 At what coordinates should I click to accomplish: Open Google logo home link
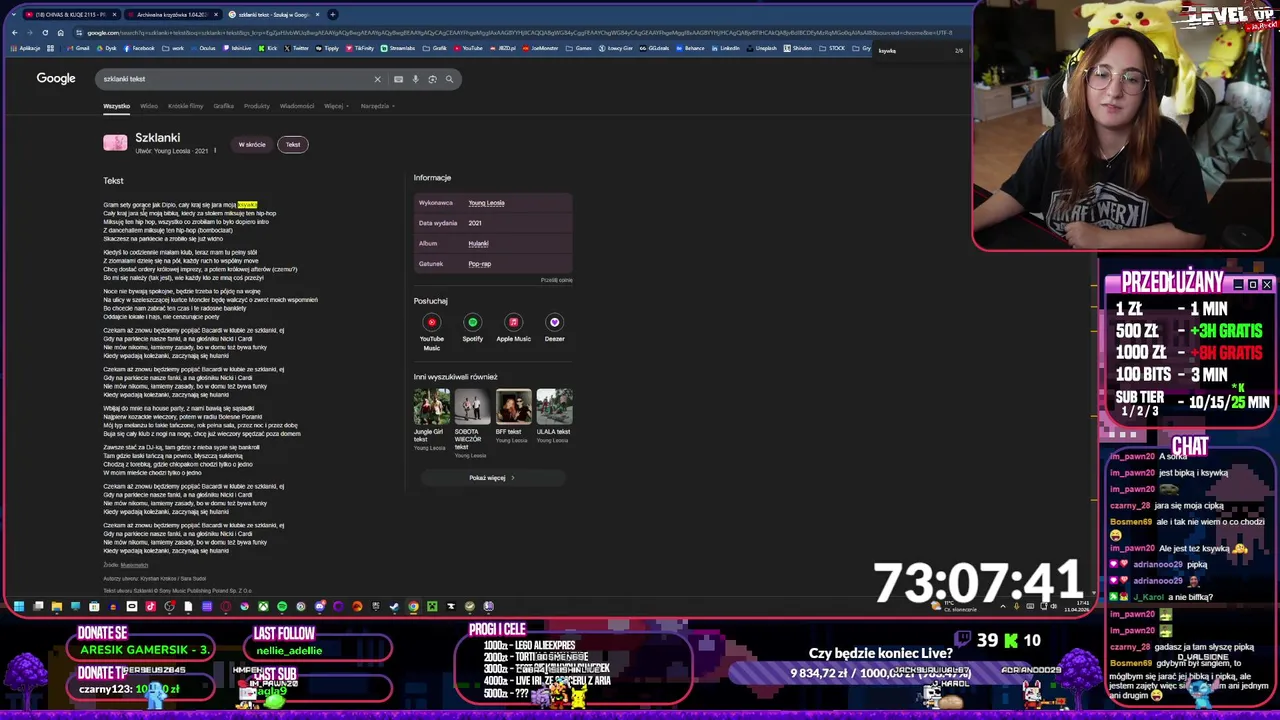click(56, 78)
